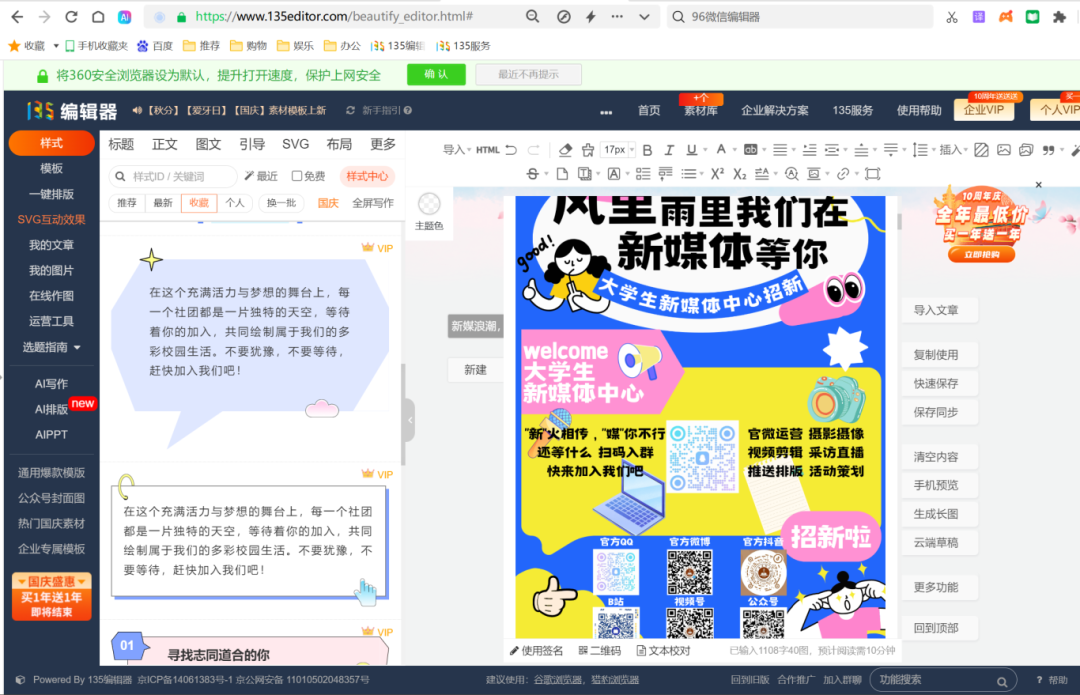The image size is (1080, 695).
Task: Select the 个人 filter toggle
Action: 235,203
